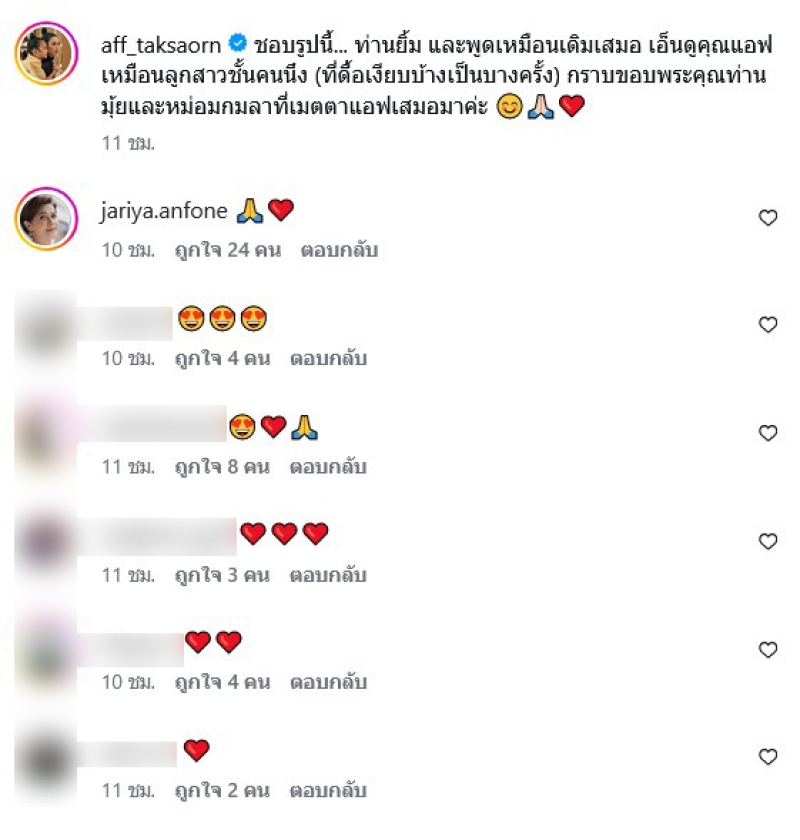View the 24 likes on jariya.anfone's comment
This screenshot has height=840, width=800.
[228, 250]
